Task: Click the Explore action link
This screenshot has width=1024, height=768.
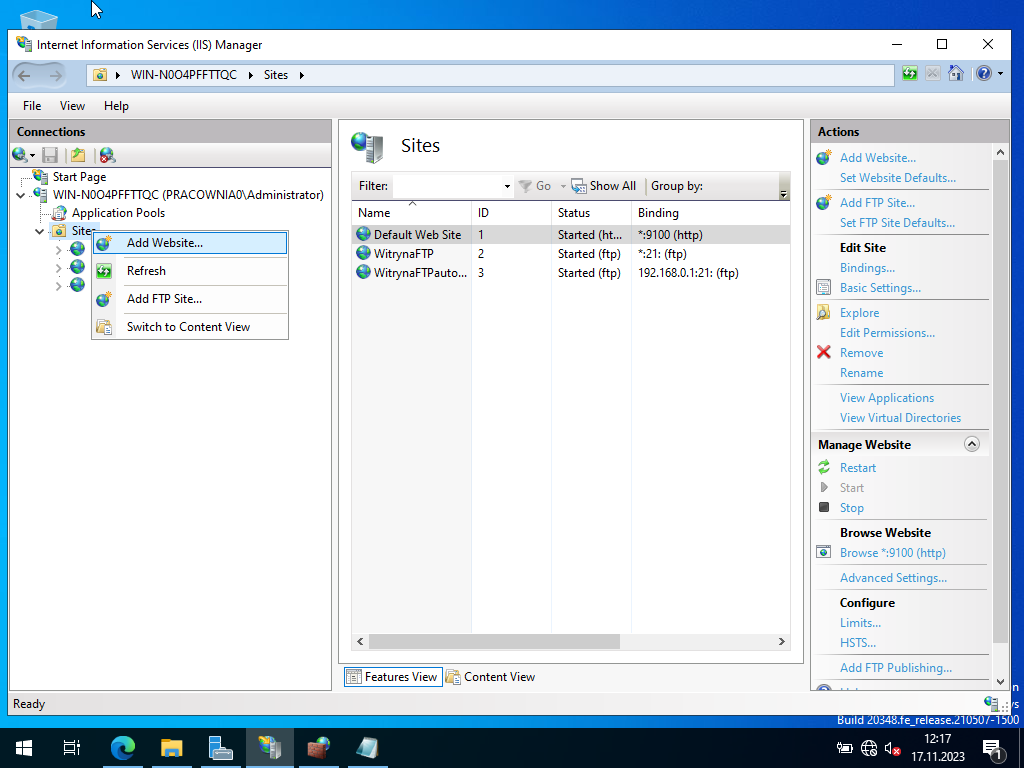Action: point(859,313)
